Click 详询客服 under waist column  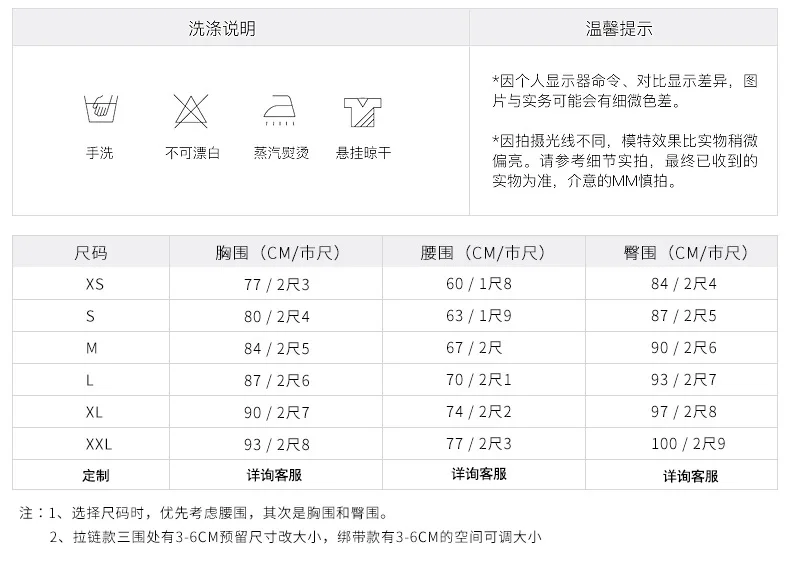coord(479,474)
